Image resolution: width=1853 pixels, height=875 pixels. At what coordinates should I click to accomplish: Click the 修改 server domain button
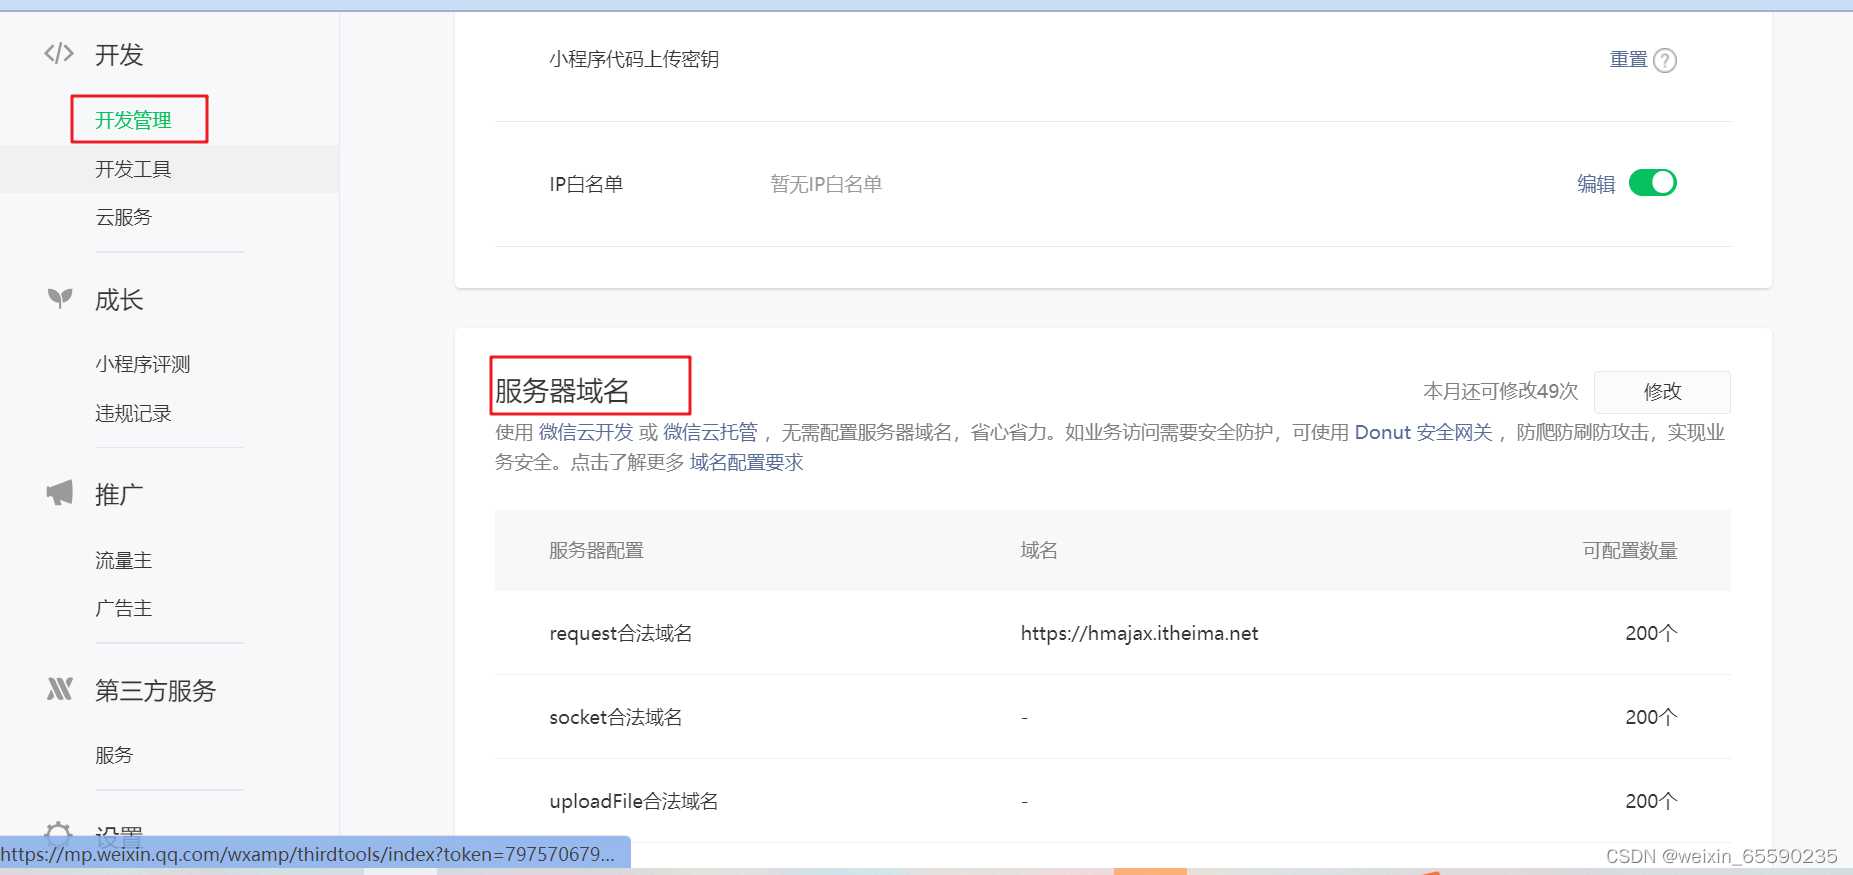point(1662,392)
